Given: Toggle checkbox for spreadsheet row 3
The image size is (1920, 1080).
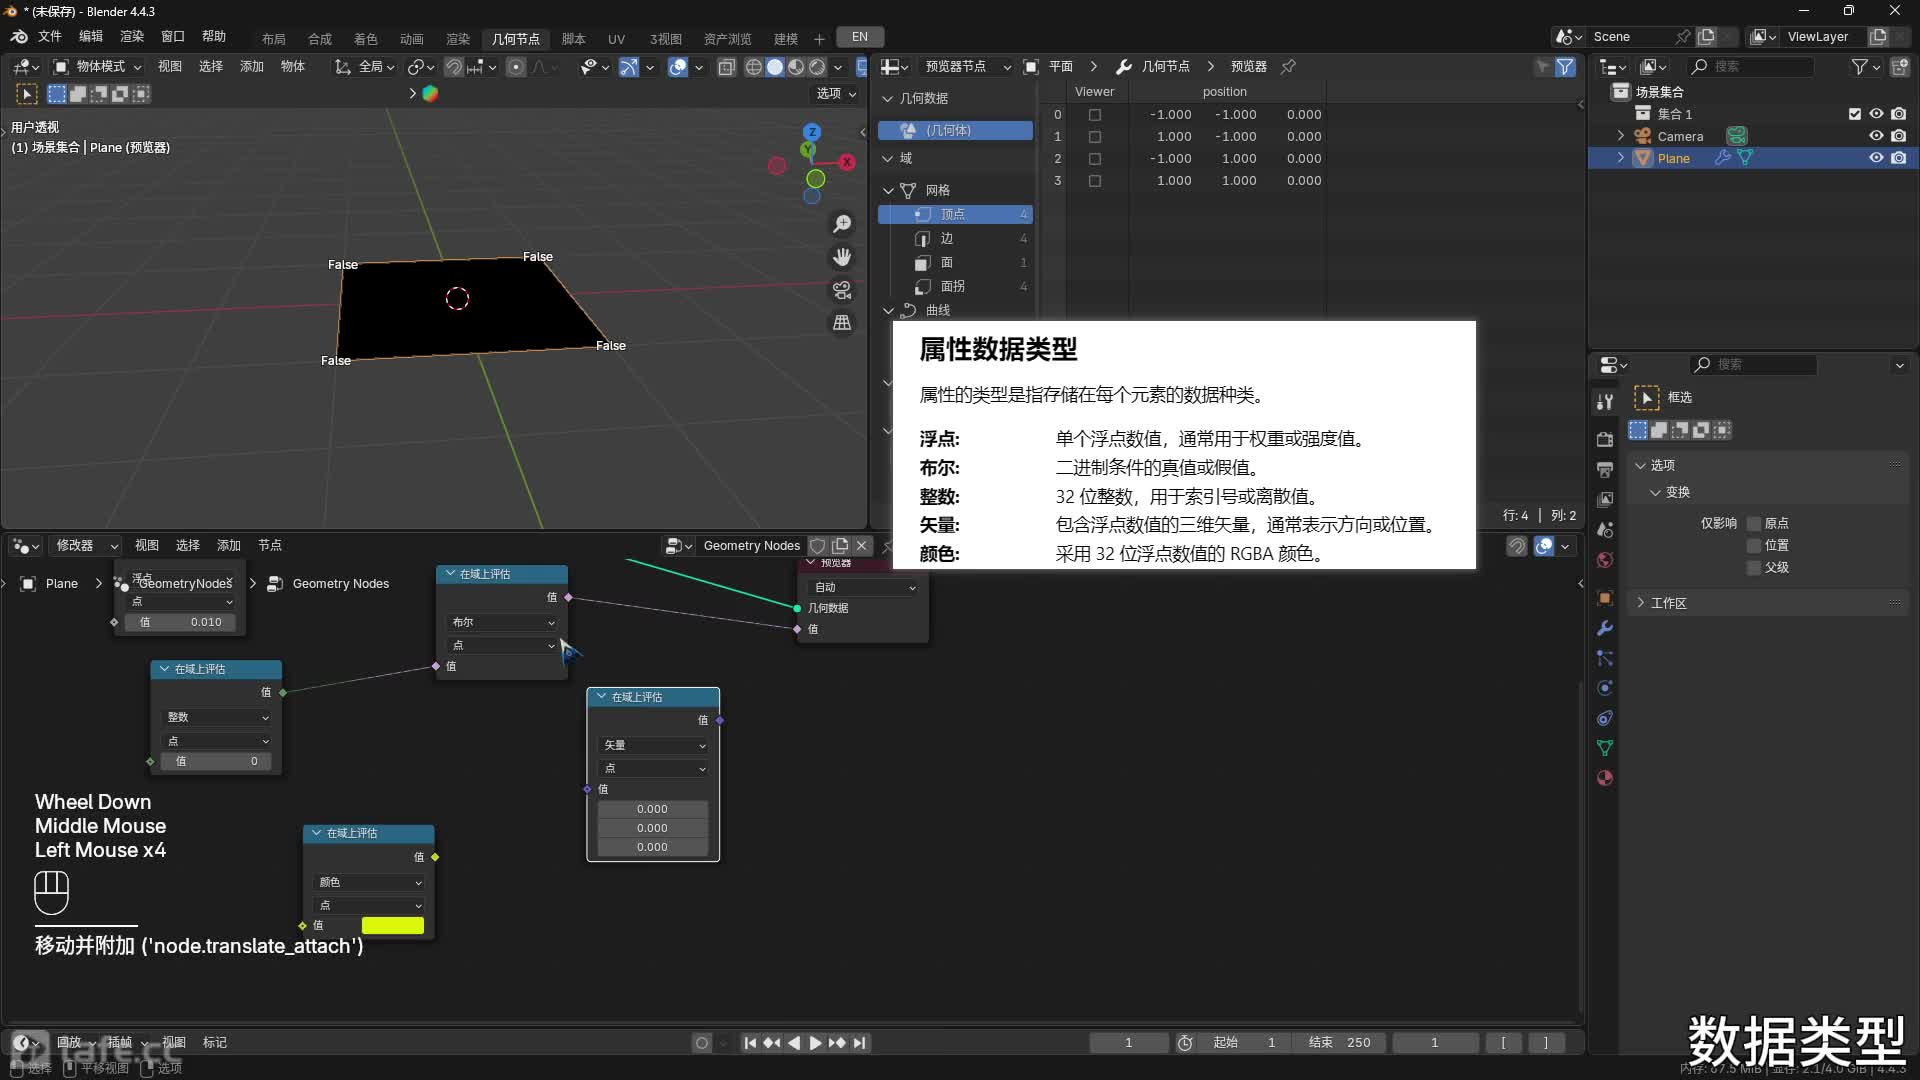Looking at the screenshot, I should click(1095, 181).
